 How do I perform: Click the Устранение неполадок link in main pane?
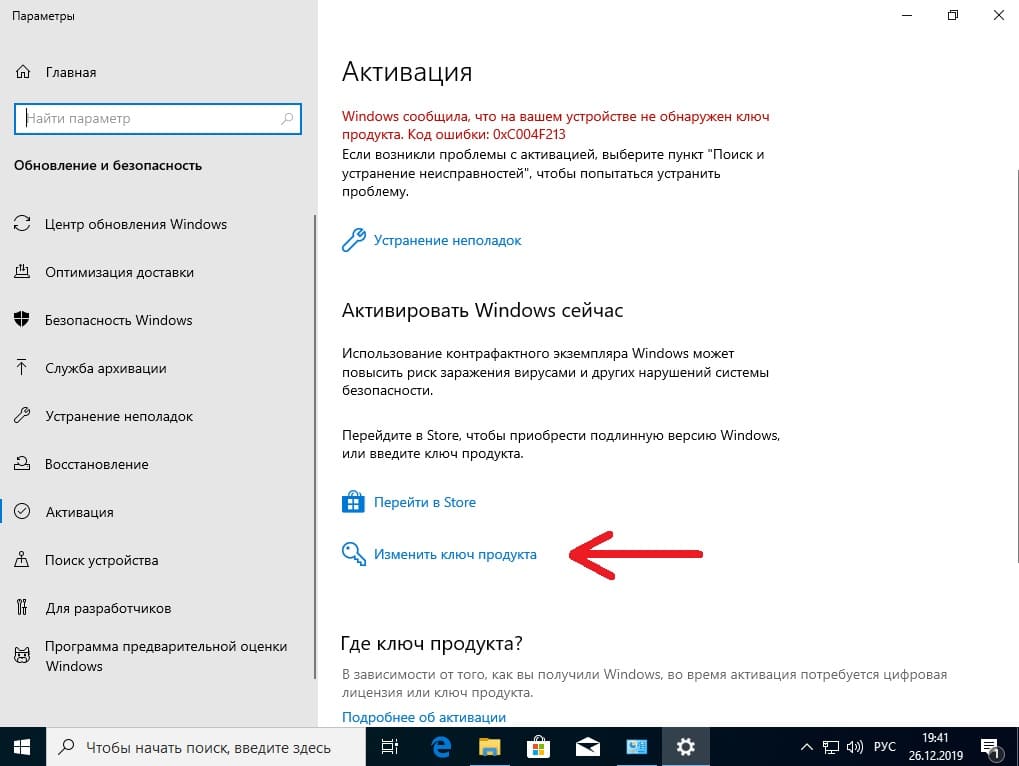click(x=447, y=240)
